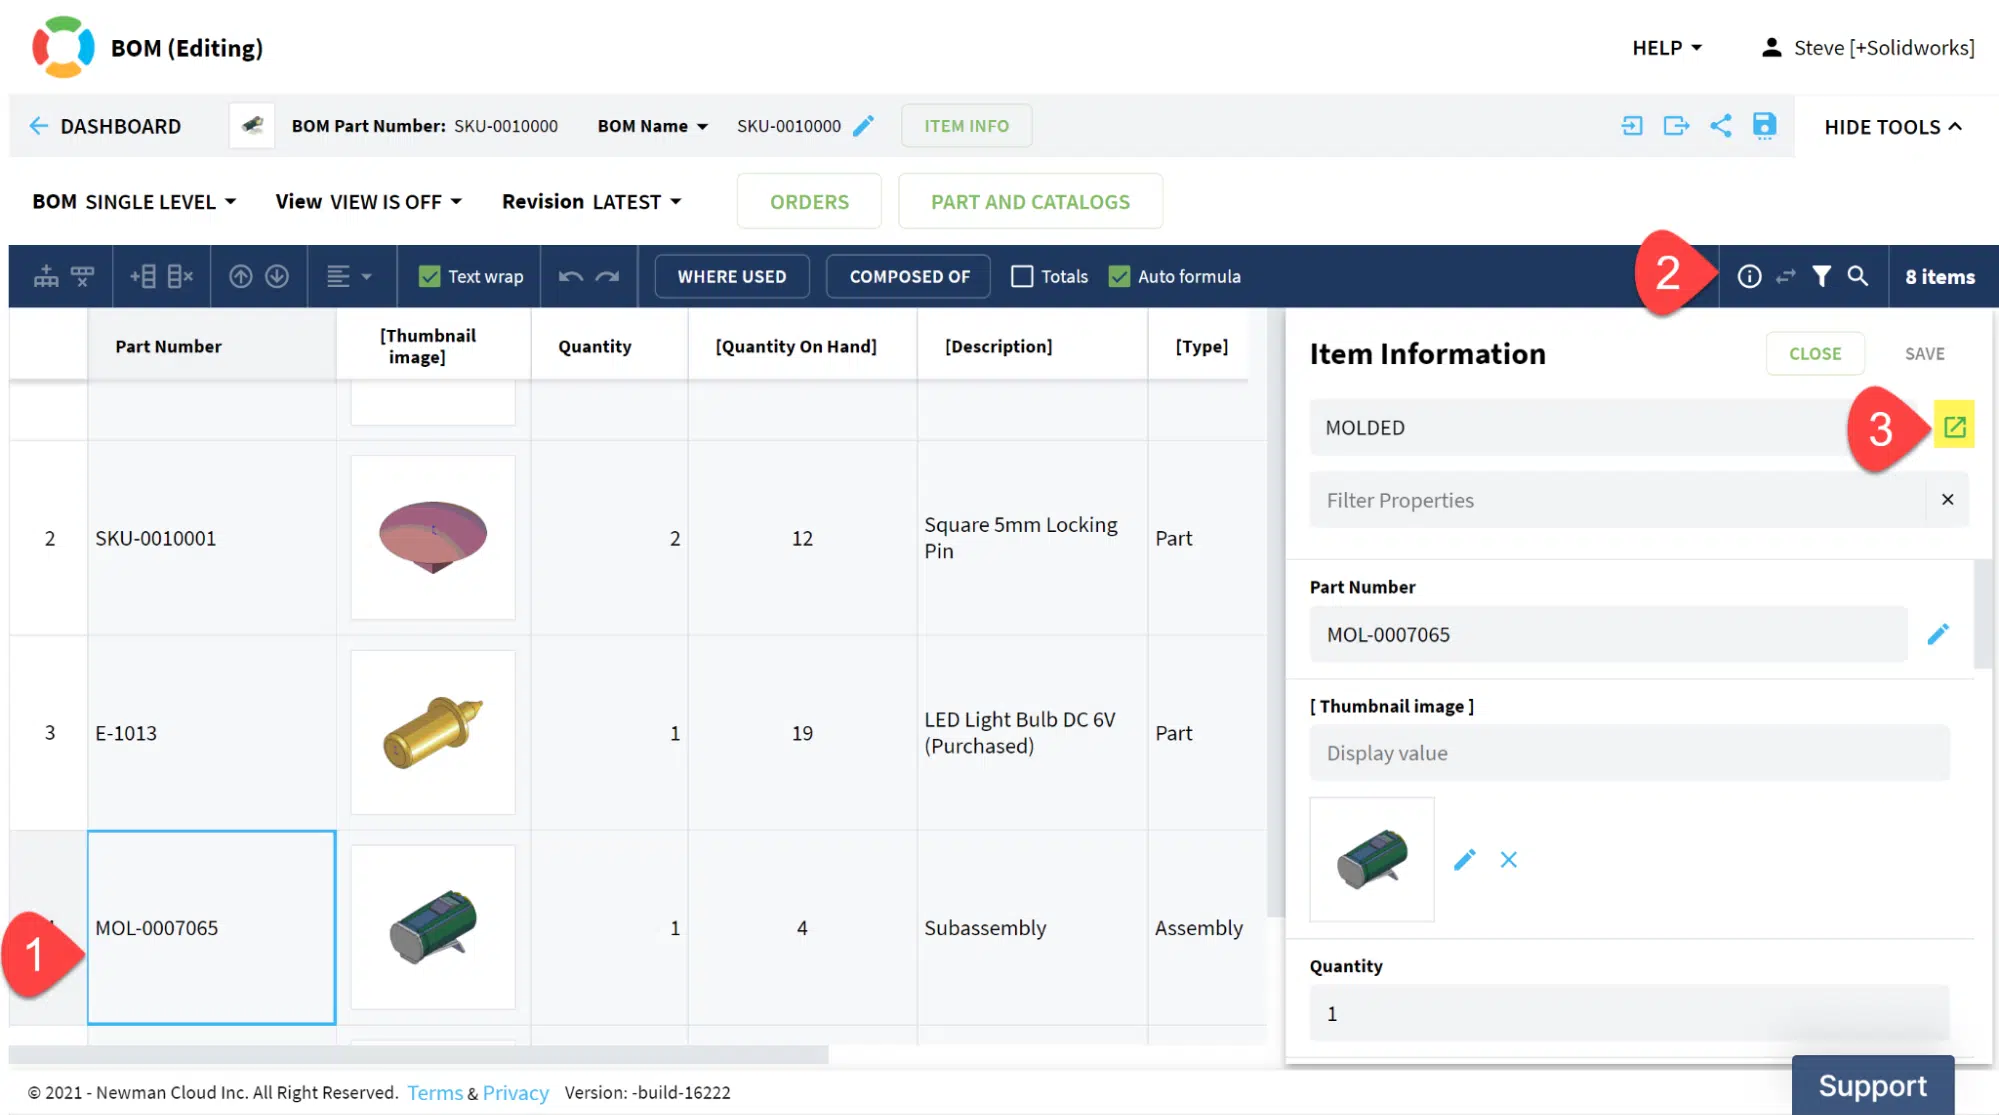Edit the Part Number MOL-0007065 with the pencil
Screen dimensions: 1999x1115
click(1938, 634)
